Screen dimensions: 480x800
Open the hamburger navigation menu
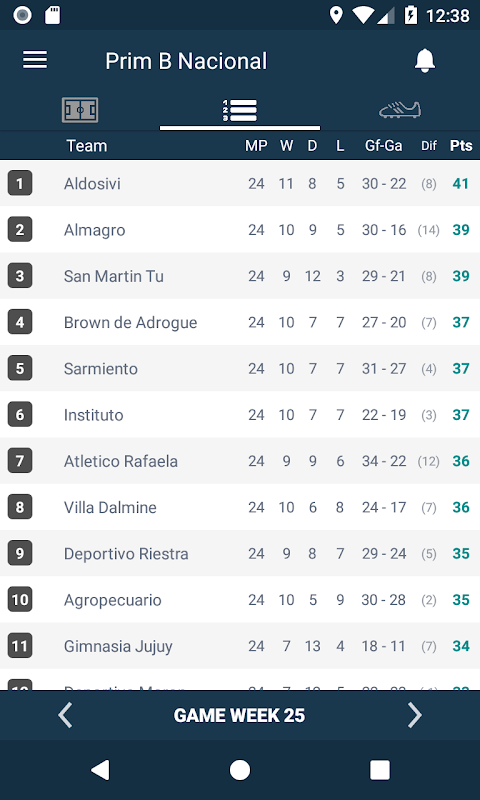coord(35,60)
